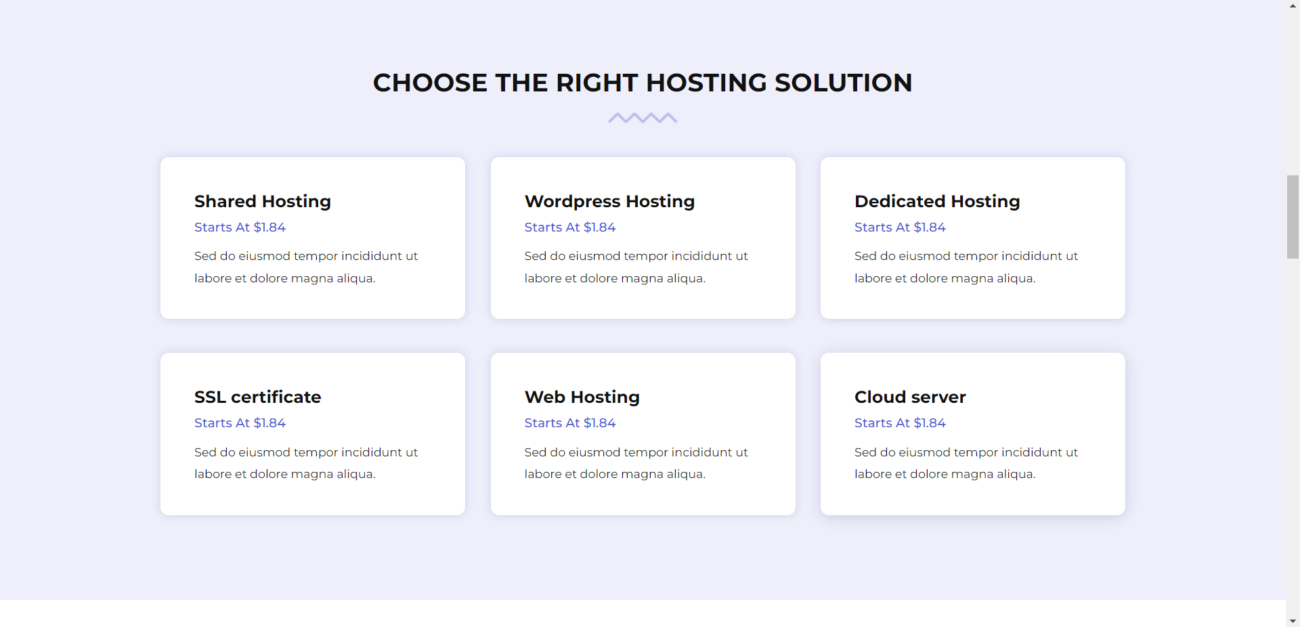Select the Web Hosting card area
This screenshot has height=627, width=1300.
point(642,433)
